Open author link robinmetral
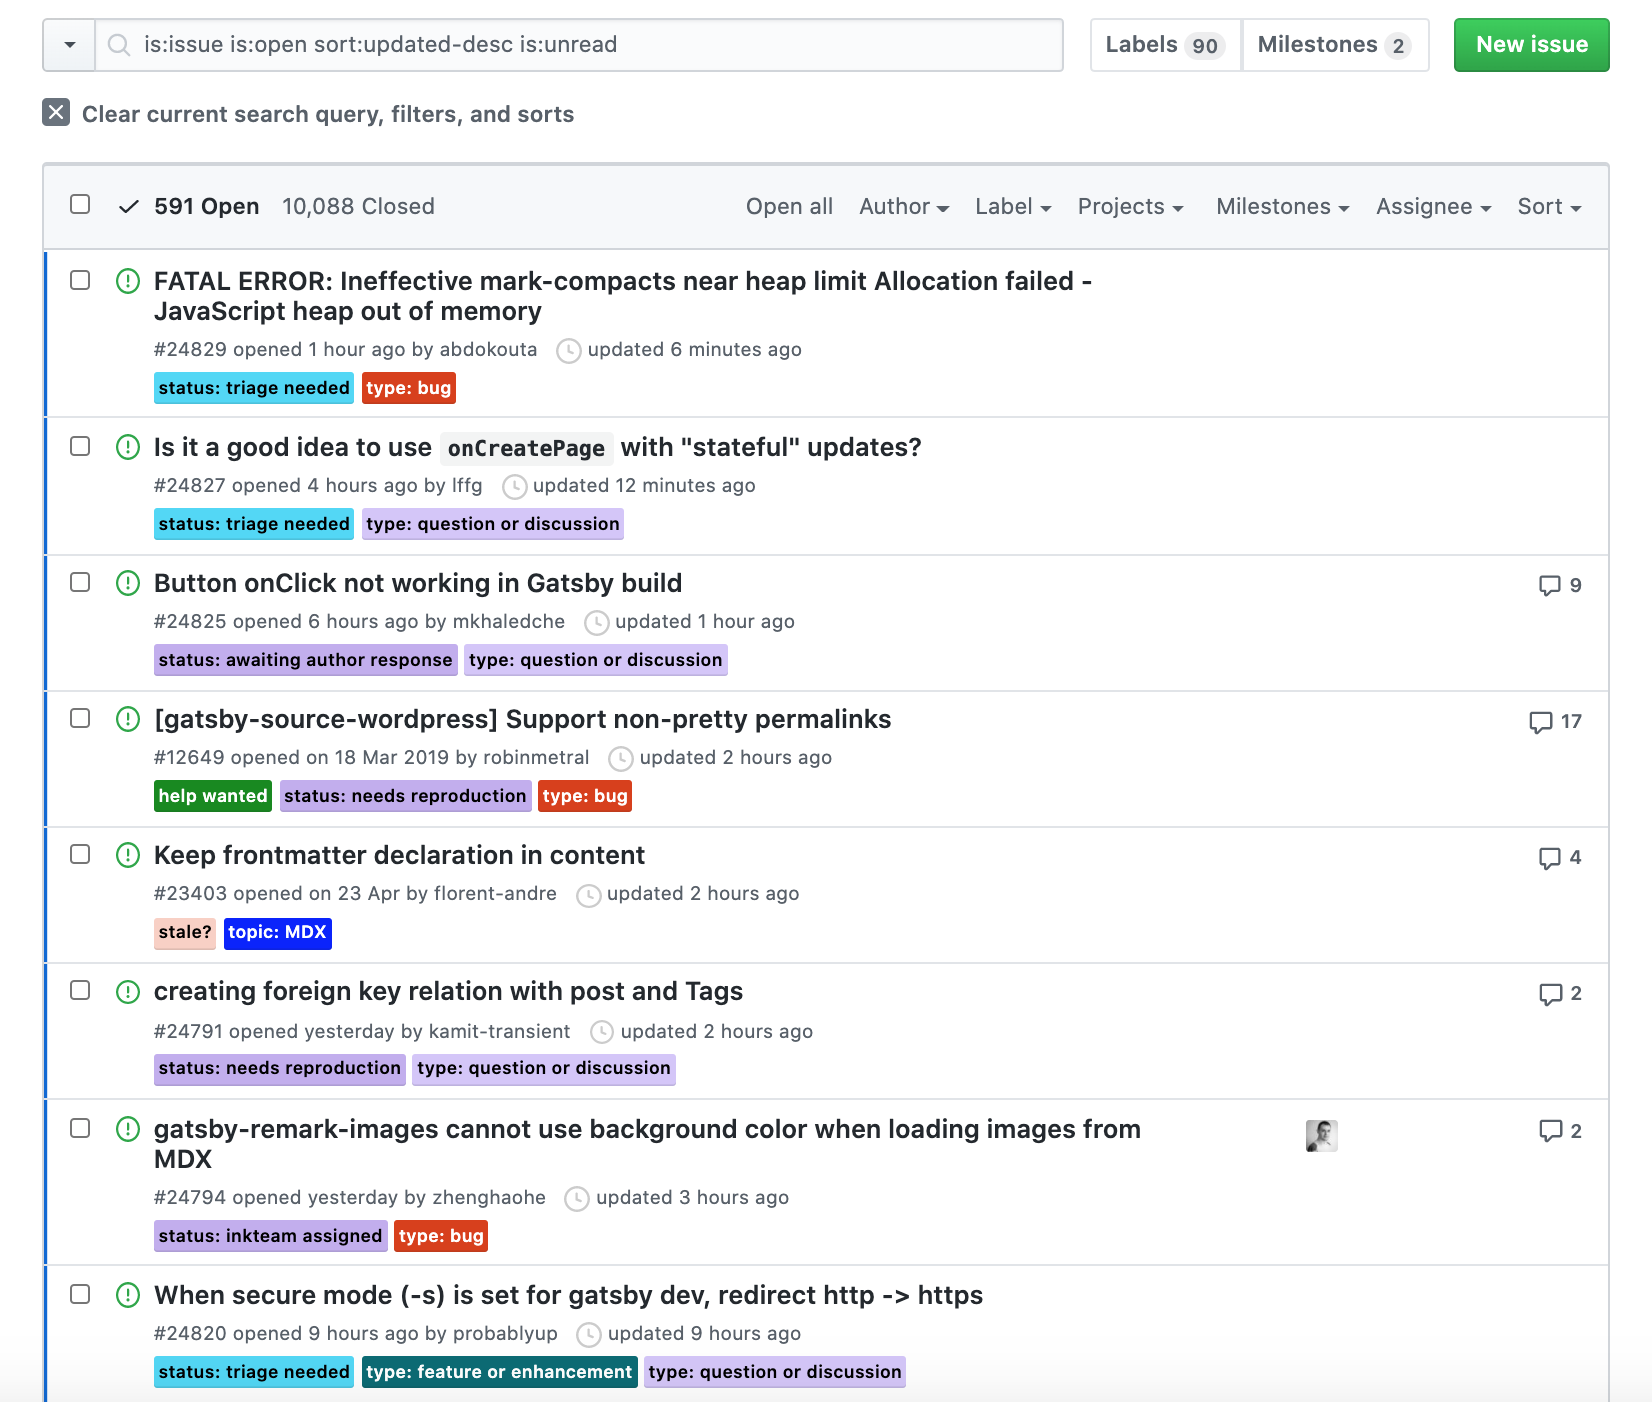 point(536,757)
